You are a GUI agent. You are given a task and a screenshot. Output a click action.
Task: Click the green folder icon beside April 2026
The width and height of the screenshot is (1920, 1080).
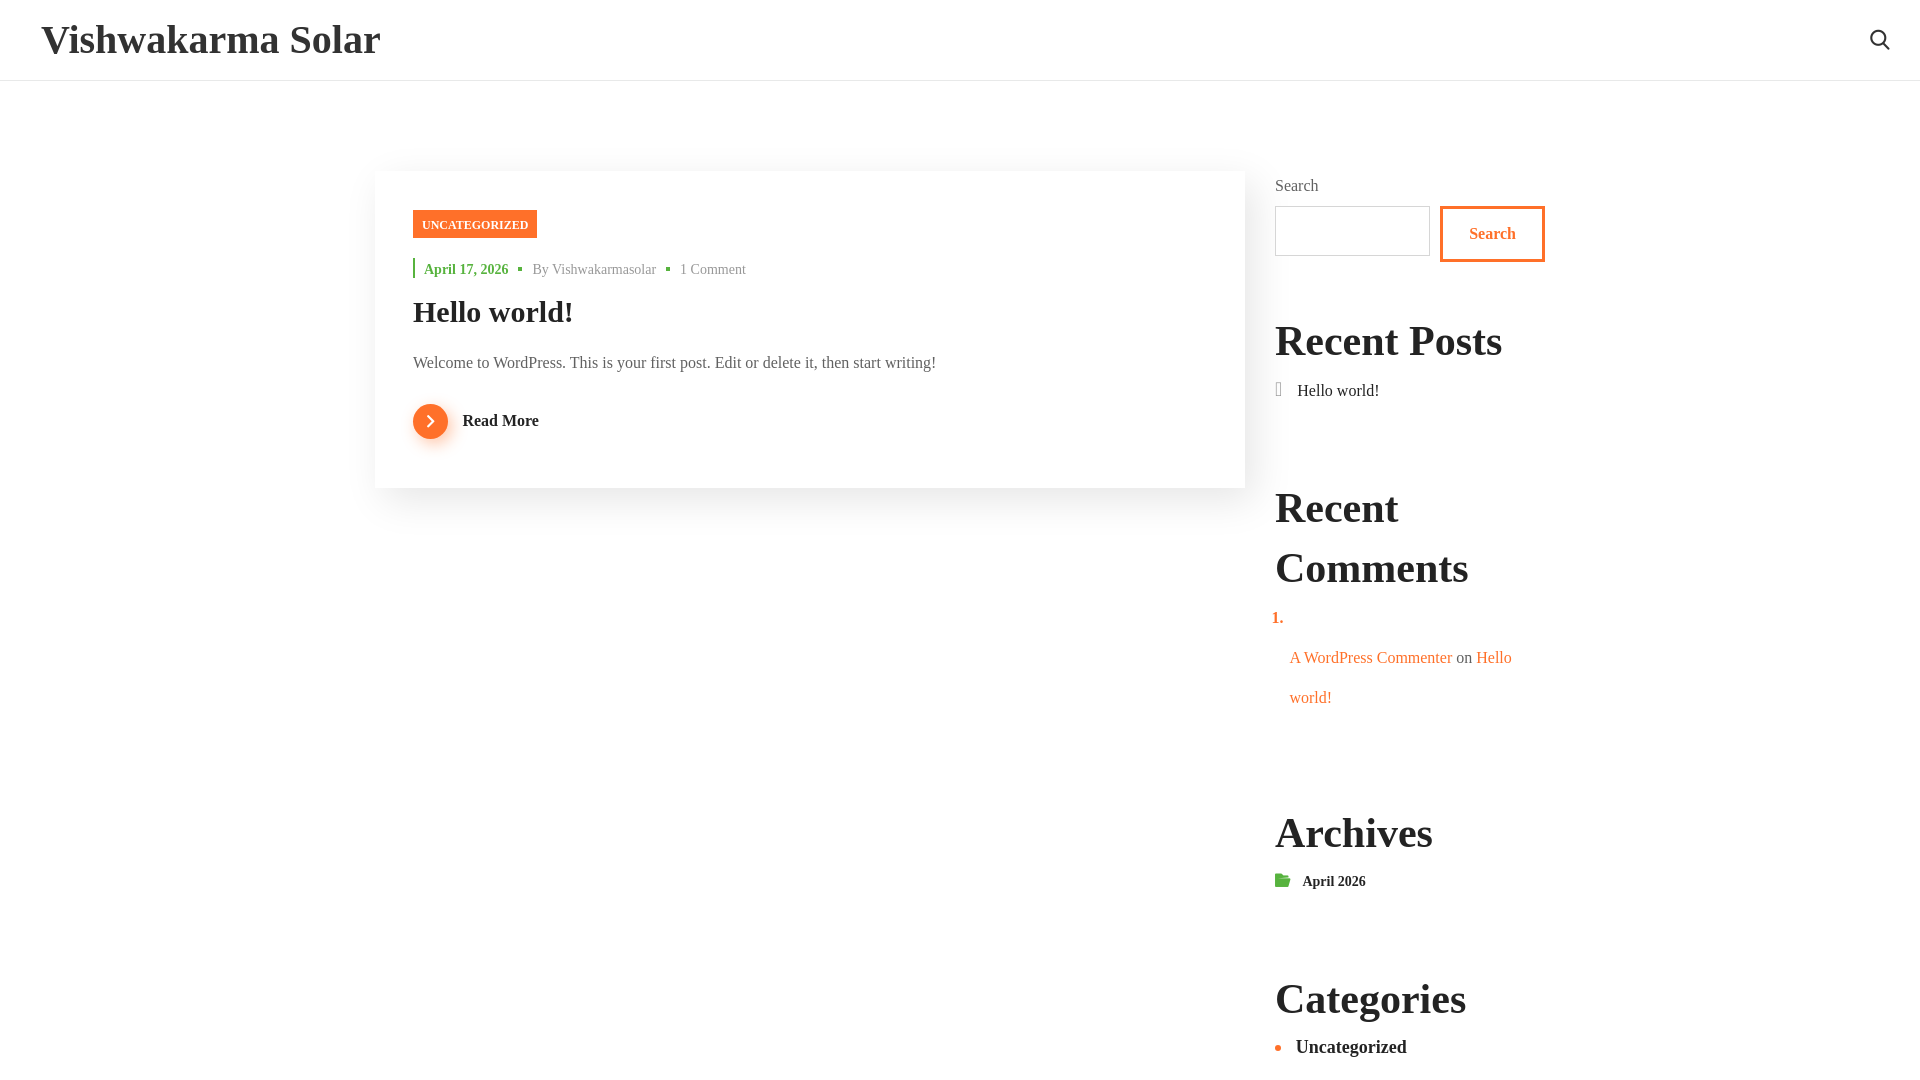(1283, 880)
